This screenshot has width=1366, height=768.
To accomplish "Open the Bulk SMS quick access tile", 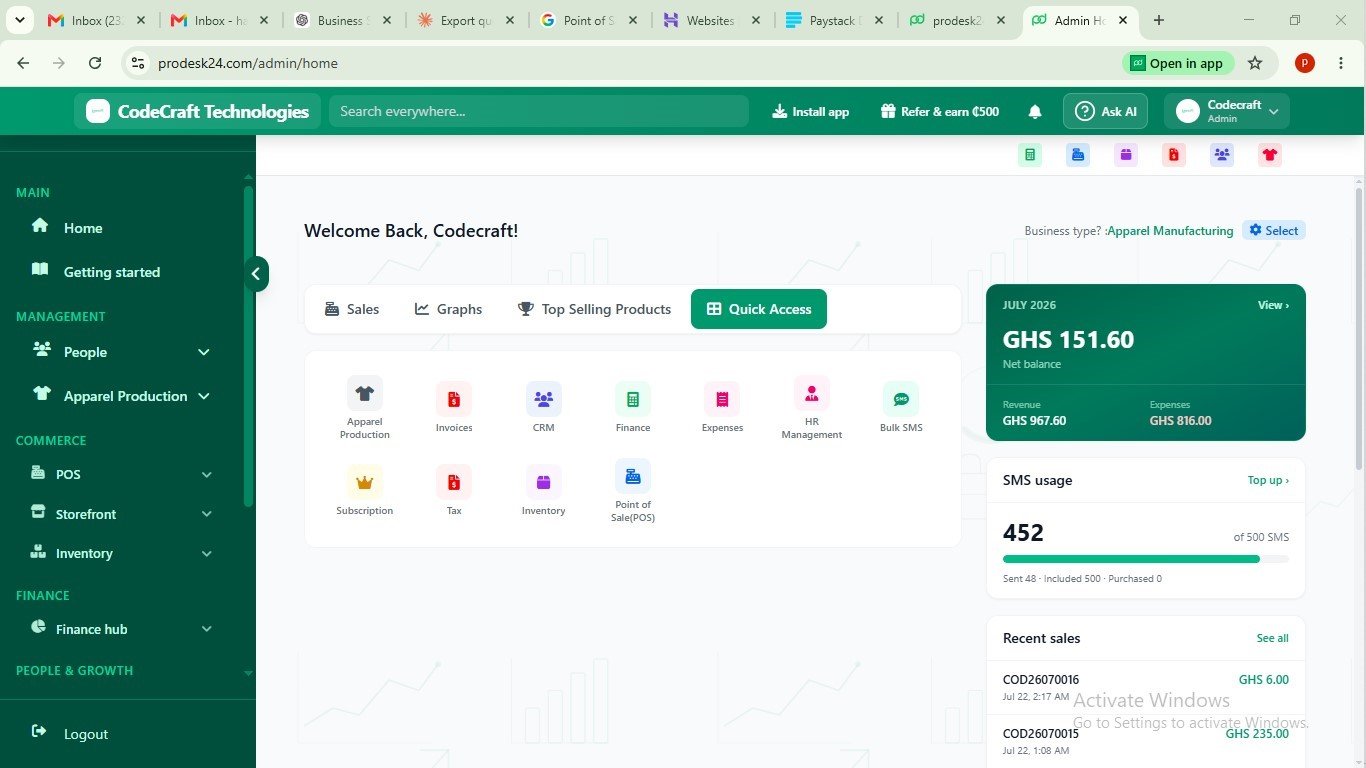I will point(901,408).
